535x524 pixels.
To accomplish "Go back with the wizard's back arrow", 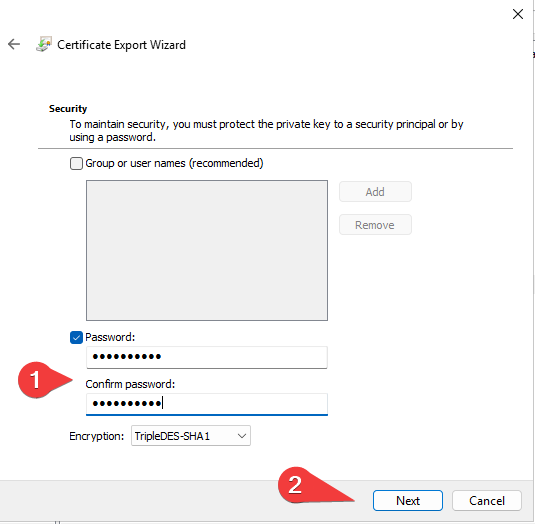I will click(x=14, y=44).
